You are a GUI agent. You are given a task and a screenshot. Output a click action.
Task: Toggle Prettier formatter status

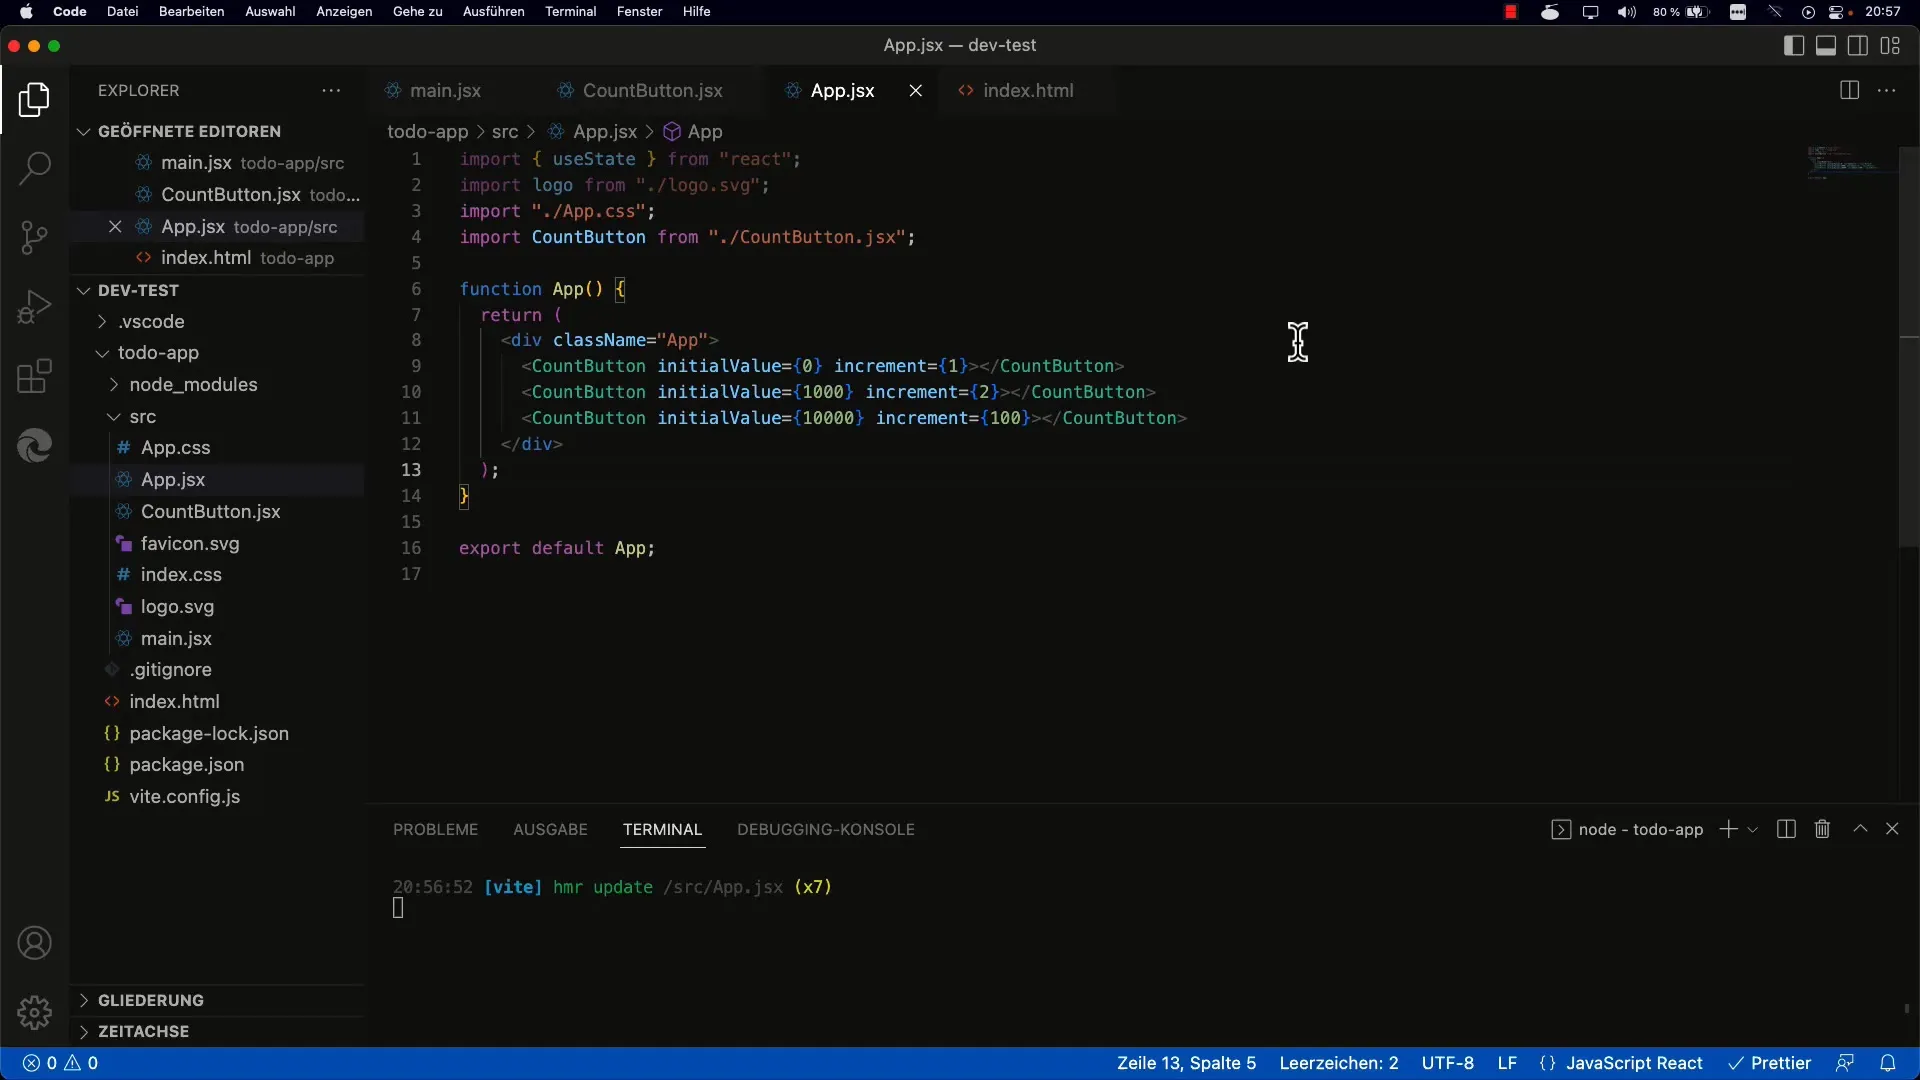(x=1770, y=1063)
